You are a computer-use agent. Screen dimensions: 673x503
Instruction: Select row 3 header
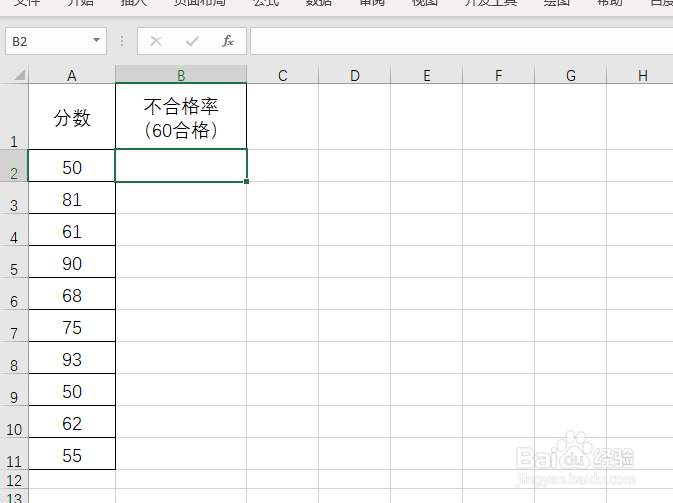click(14, 197)
